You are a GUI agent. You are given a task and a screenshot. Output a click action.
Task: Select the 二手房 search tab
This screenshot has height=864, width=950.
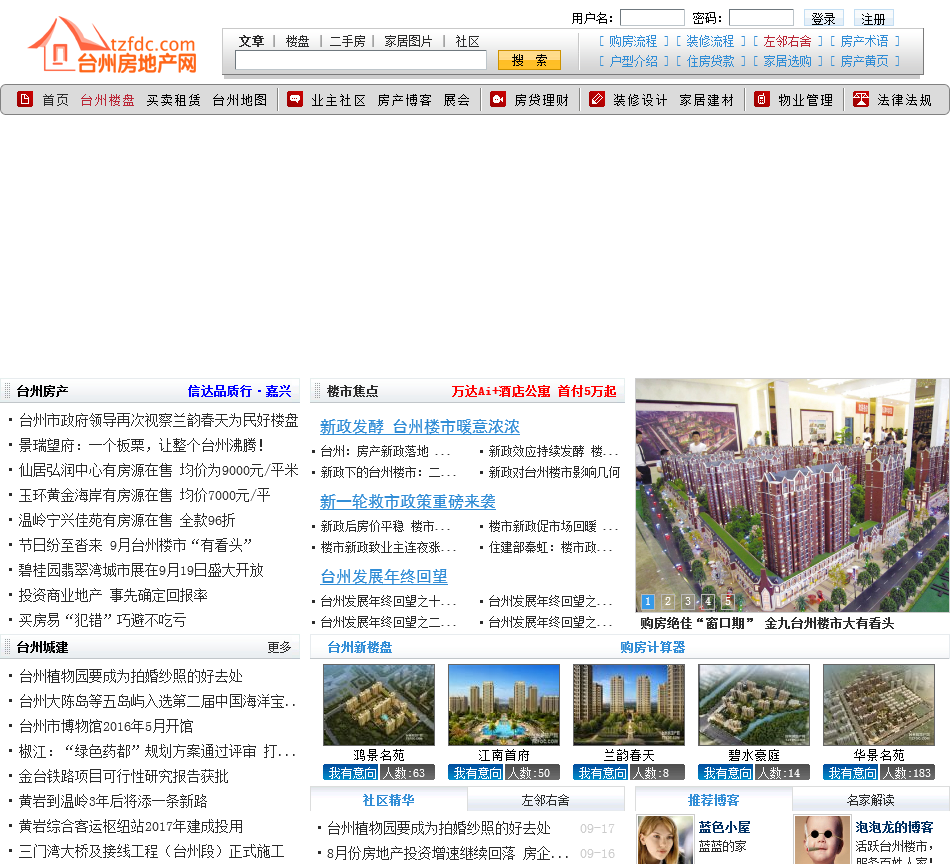[347, 41]
